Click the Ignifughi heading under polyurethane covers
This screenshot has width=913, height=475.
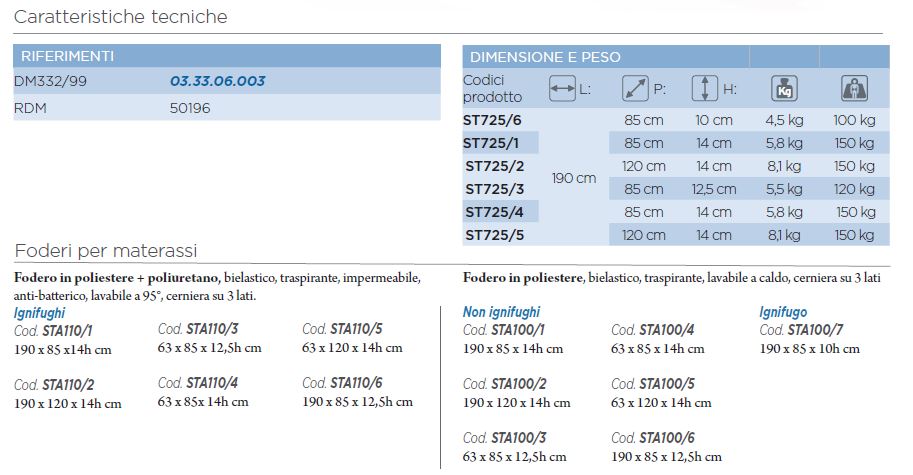40,313
